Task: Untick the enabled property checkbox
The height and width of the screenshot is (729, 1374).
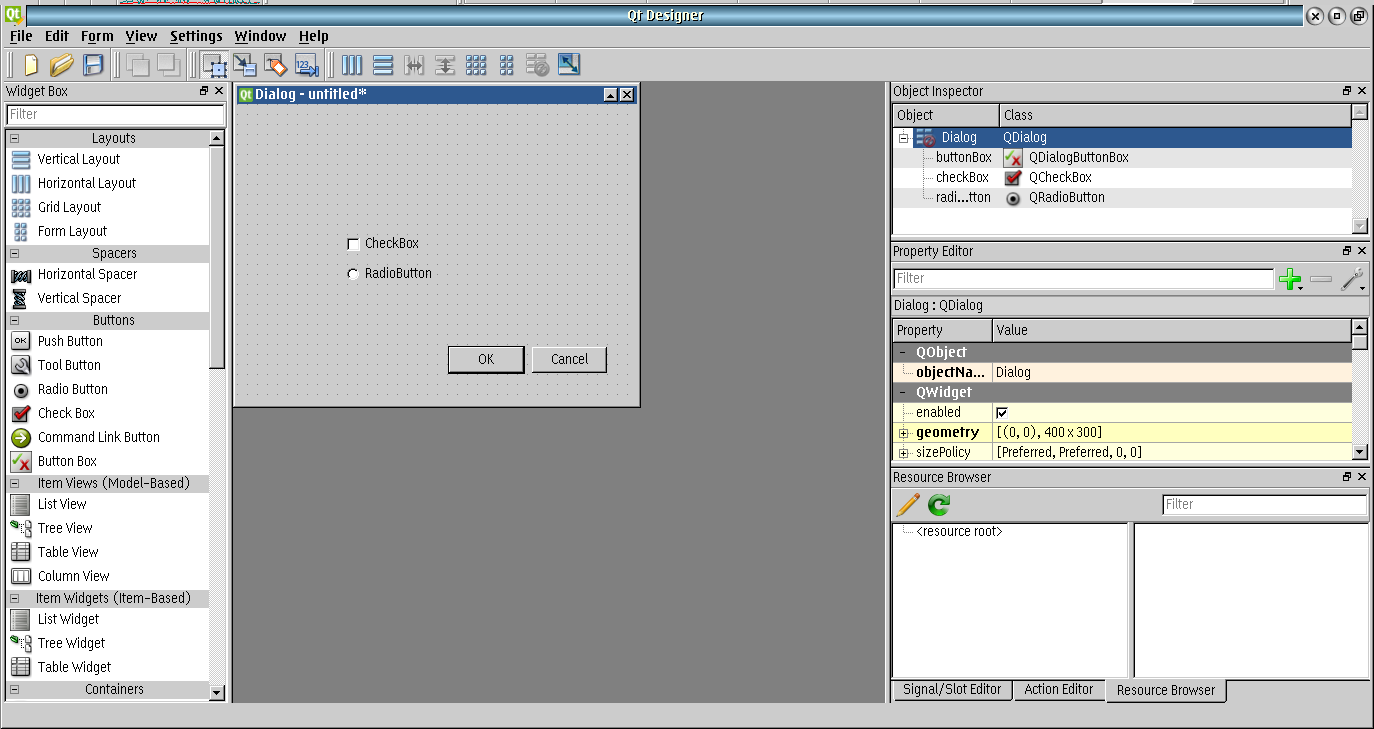Action: (x=1002, y=413)
